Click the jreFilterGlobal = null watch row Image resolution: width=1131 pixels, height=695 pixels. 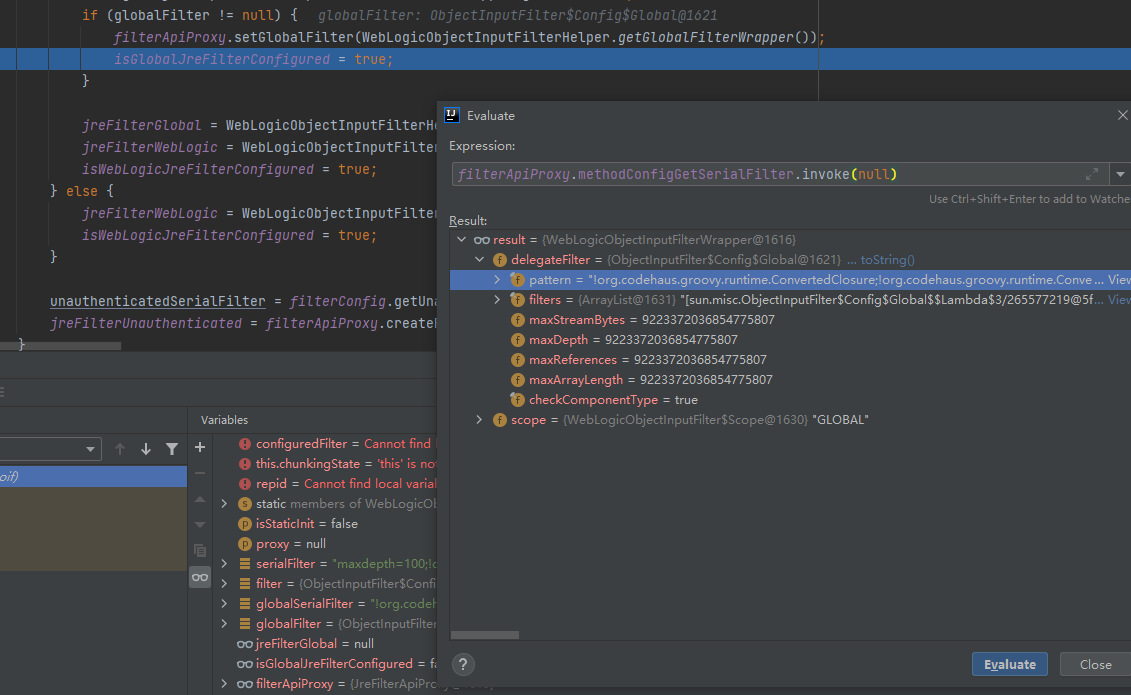pyautogui.click(x=326, y=644)
